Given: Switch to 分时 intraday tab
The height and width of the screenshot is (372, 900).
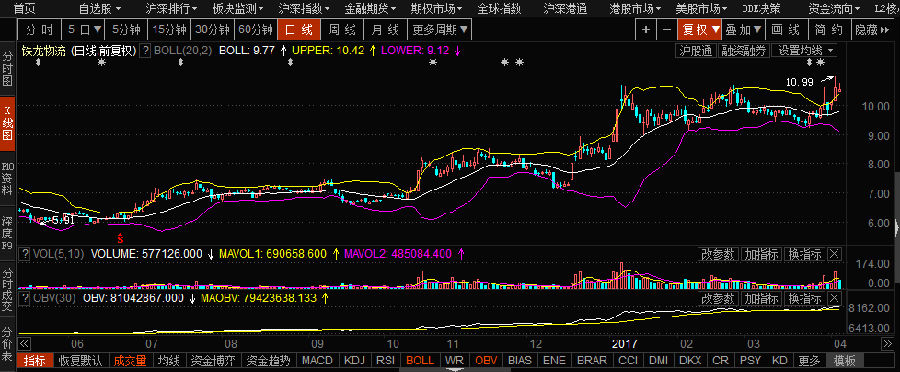Looking at the screenshot, I should click(40, 29).
